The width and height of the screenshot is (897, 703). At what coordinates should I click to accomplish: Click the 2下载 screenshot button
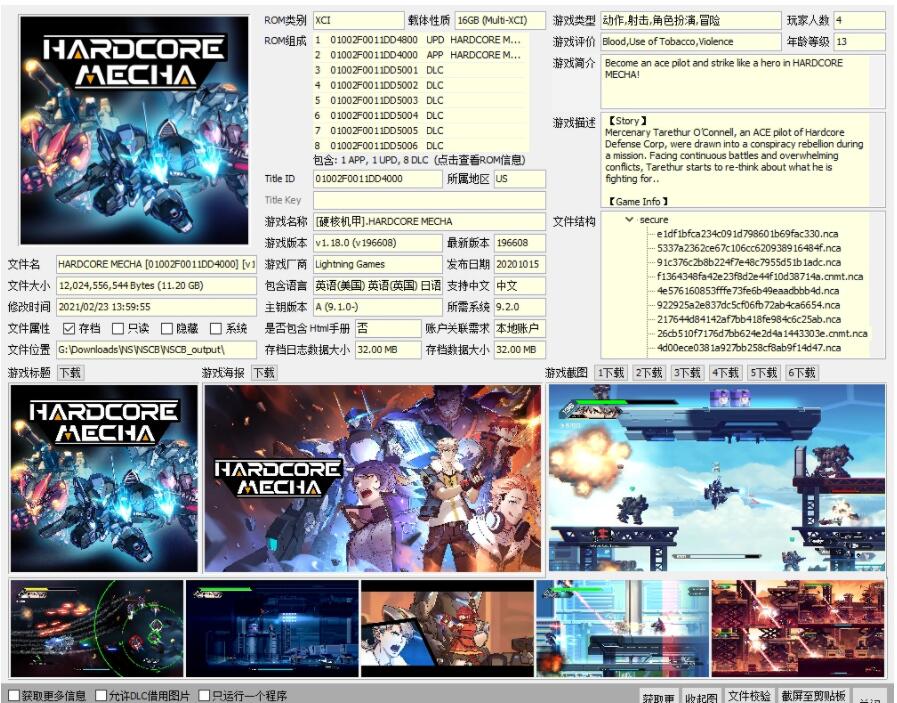[649, 373]
